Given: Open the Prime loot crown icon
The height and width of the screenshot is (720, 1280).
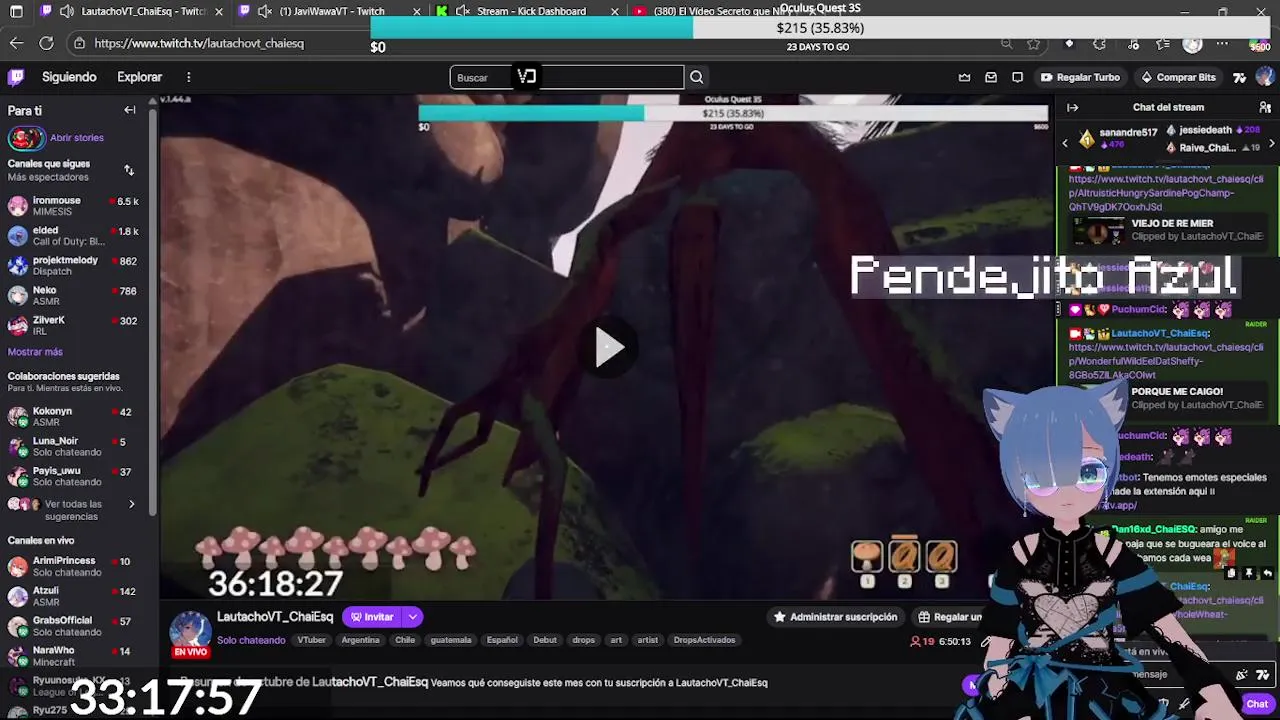Looking at the screenshot, I should point(964,77).
